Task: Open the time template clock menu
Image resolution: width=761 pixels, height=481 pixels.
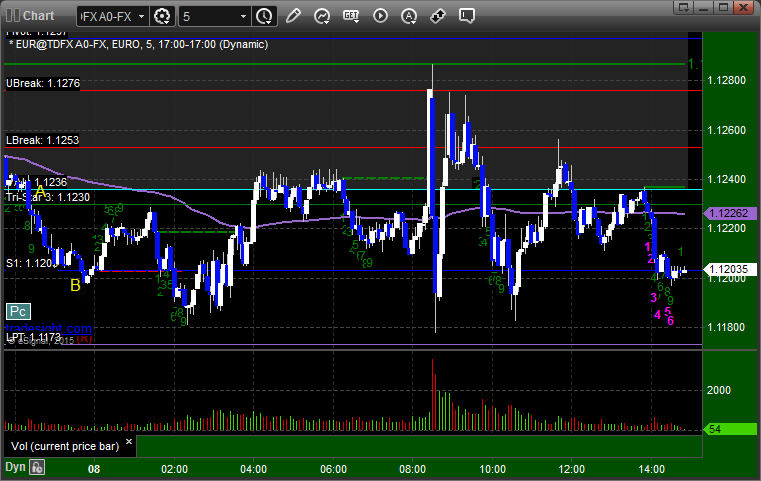Action: [265, 16]
